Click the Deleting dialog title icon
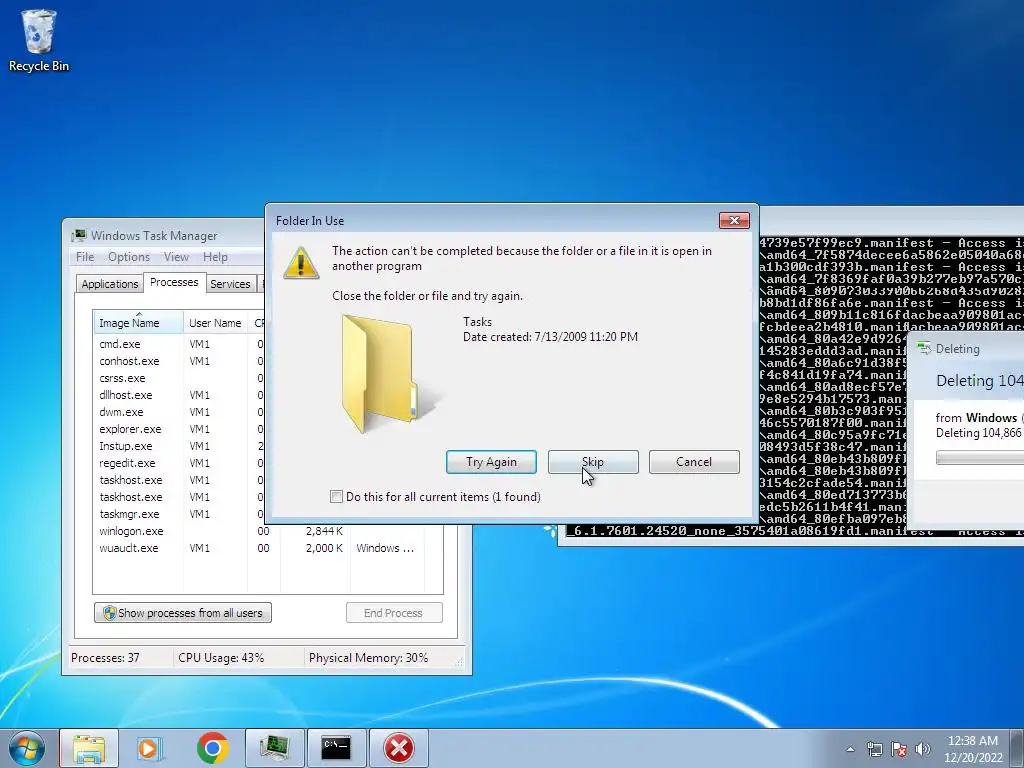 [x=924, y=349]
